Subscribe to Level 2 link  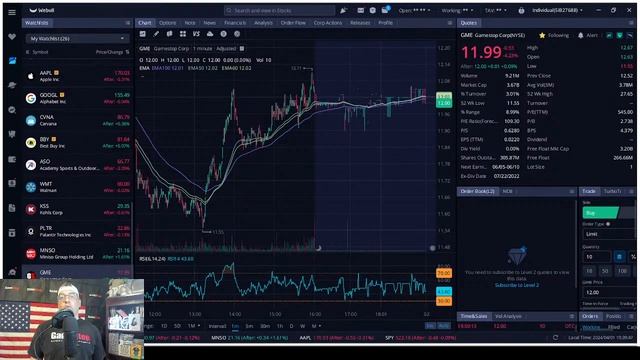[517, 285]
